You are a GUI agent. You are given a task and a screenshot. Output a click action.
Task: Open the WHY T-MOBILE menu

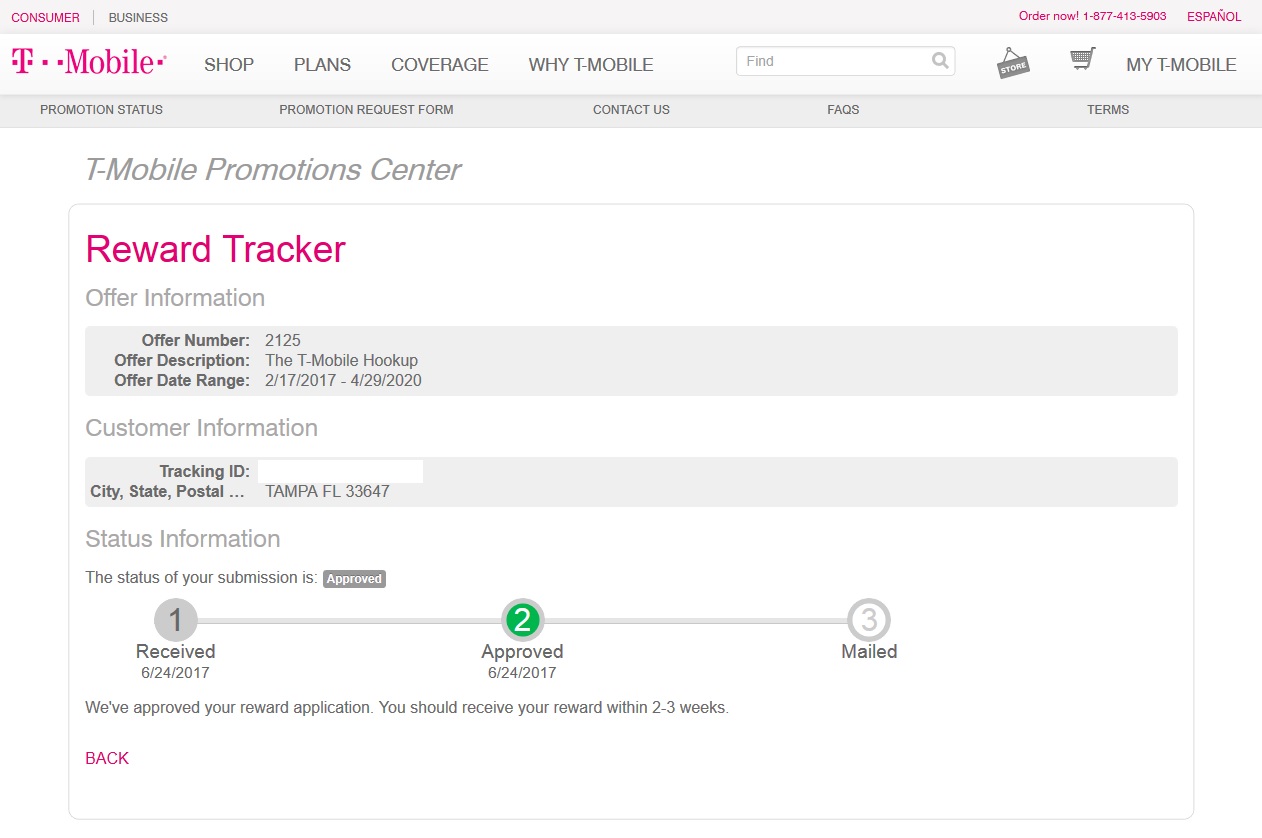point(591,65)
